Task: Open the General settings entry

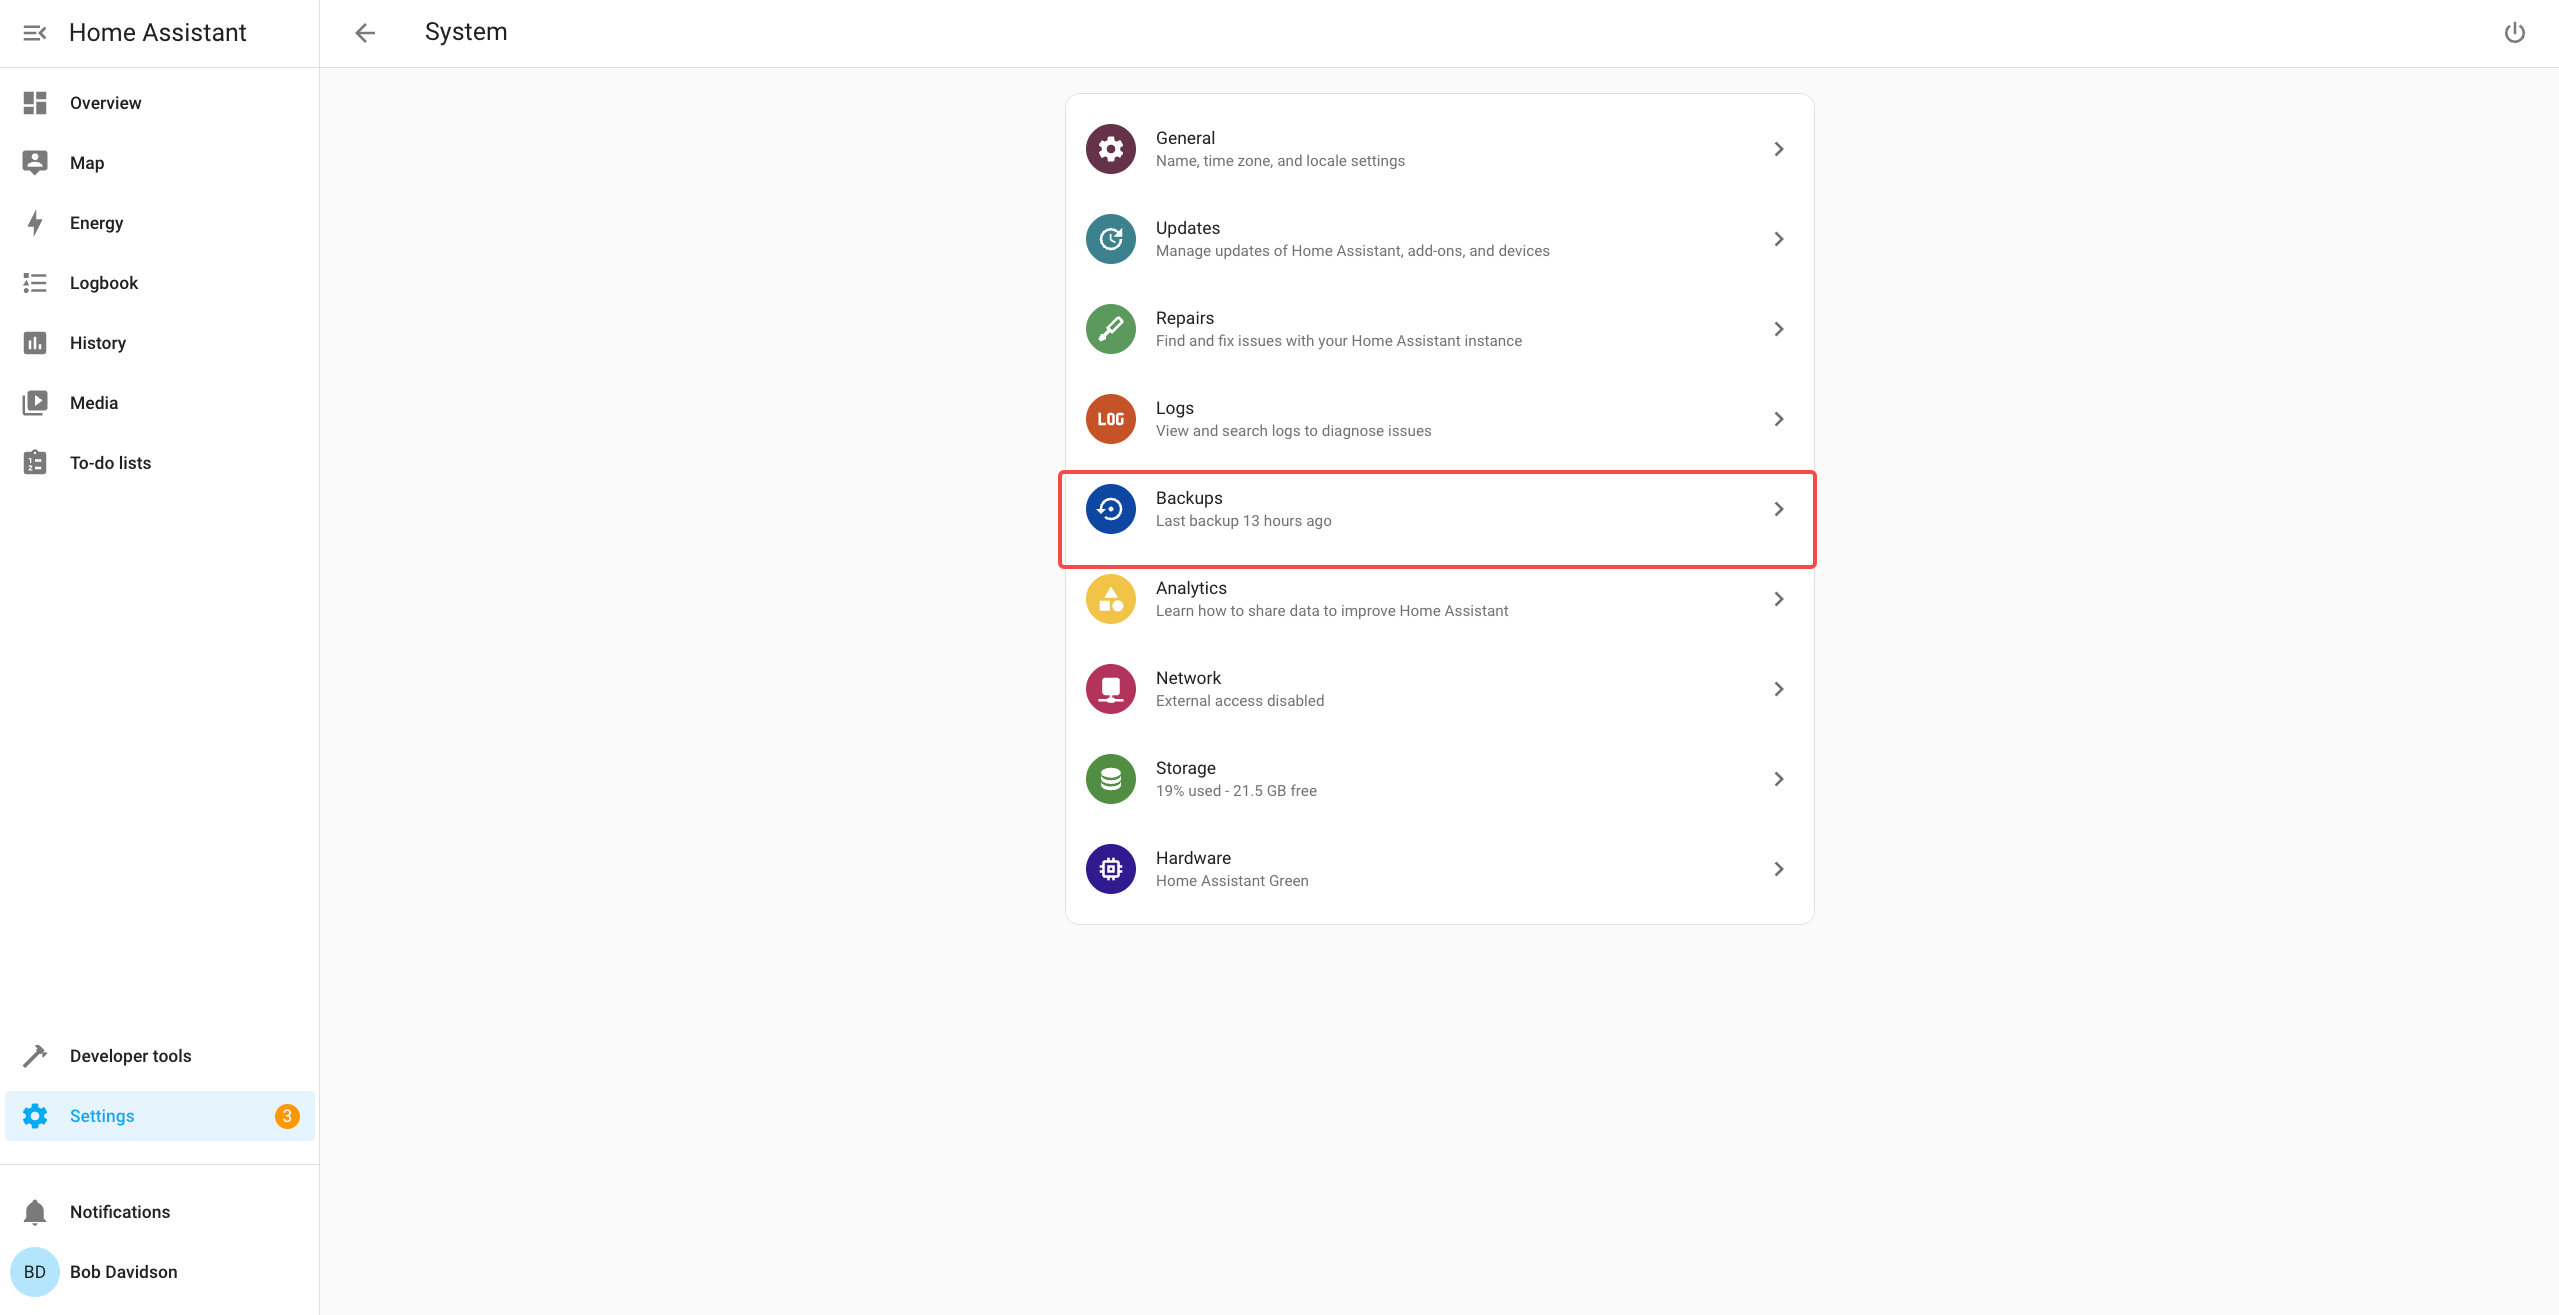Action: (x=1440, y=149)
